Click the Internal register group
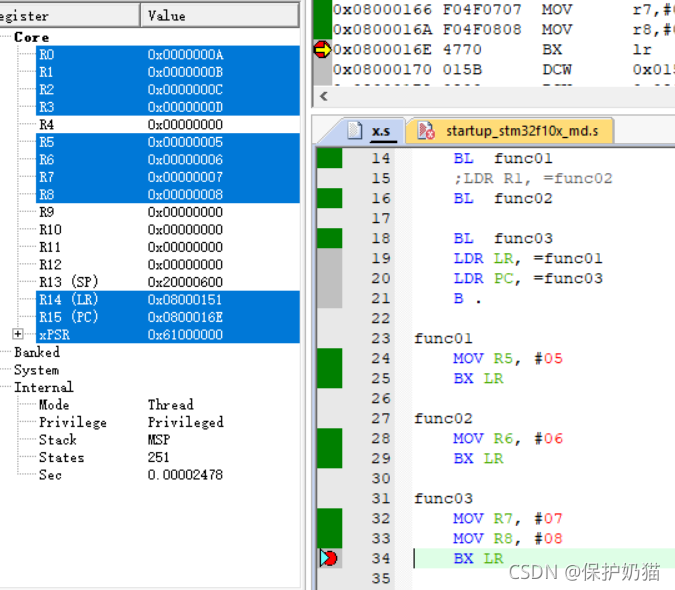675x590 pixels. click(43, 387)
